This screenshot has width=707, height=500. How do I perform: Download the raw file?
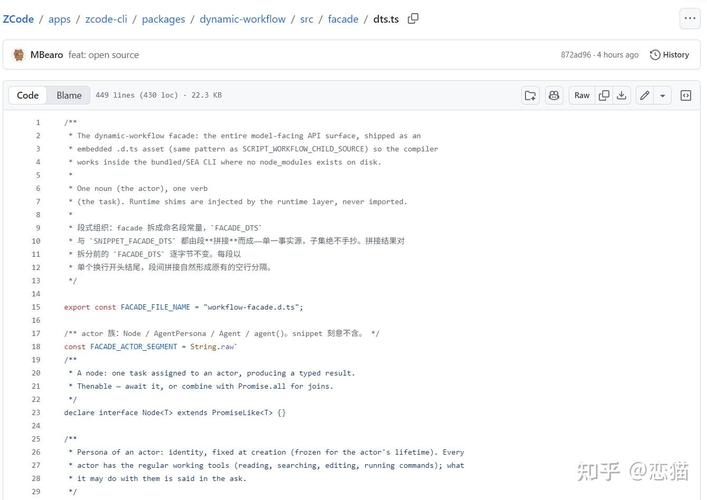[x=621, y=95]
